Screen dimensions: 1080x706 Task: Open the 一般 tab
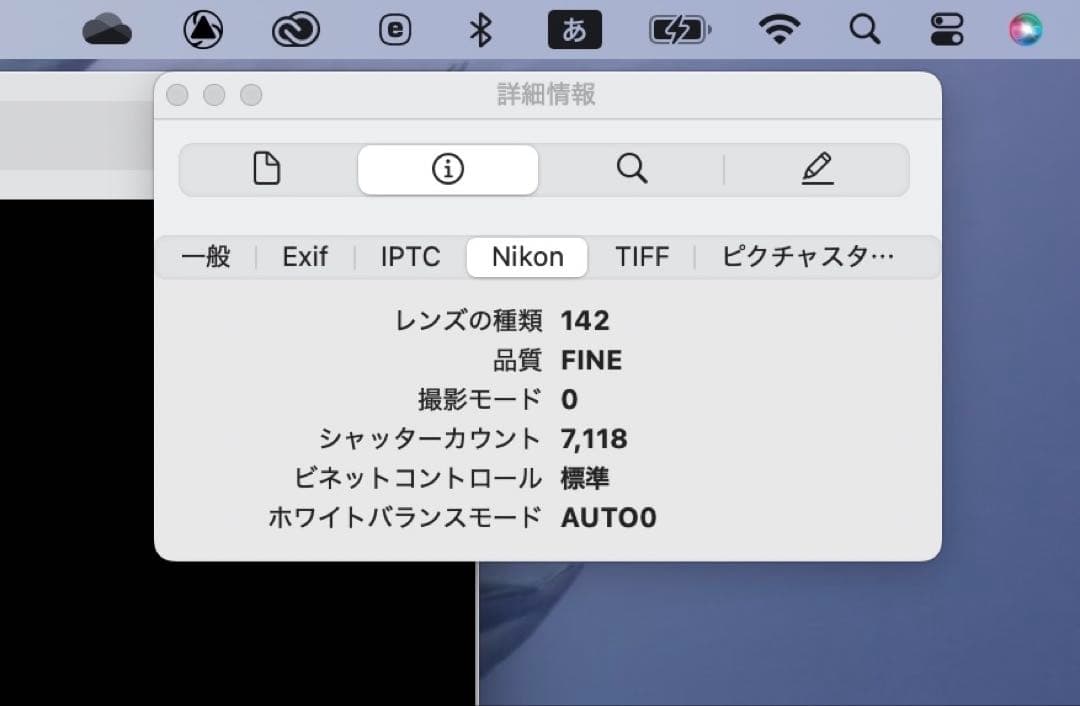(205, 257)
